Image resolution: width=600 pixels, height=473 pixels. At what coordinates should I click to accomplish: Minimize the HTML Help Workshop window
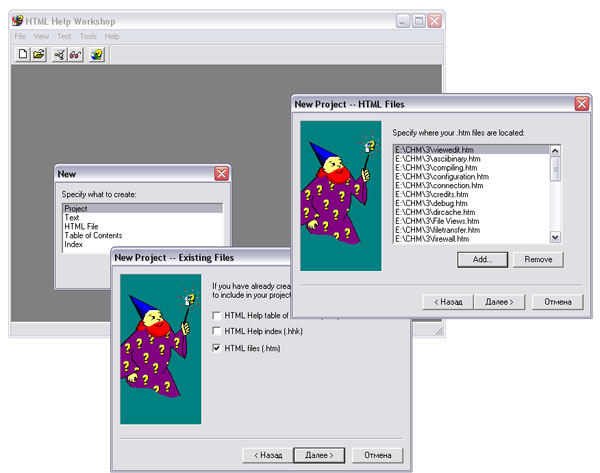click(403, 21)
